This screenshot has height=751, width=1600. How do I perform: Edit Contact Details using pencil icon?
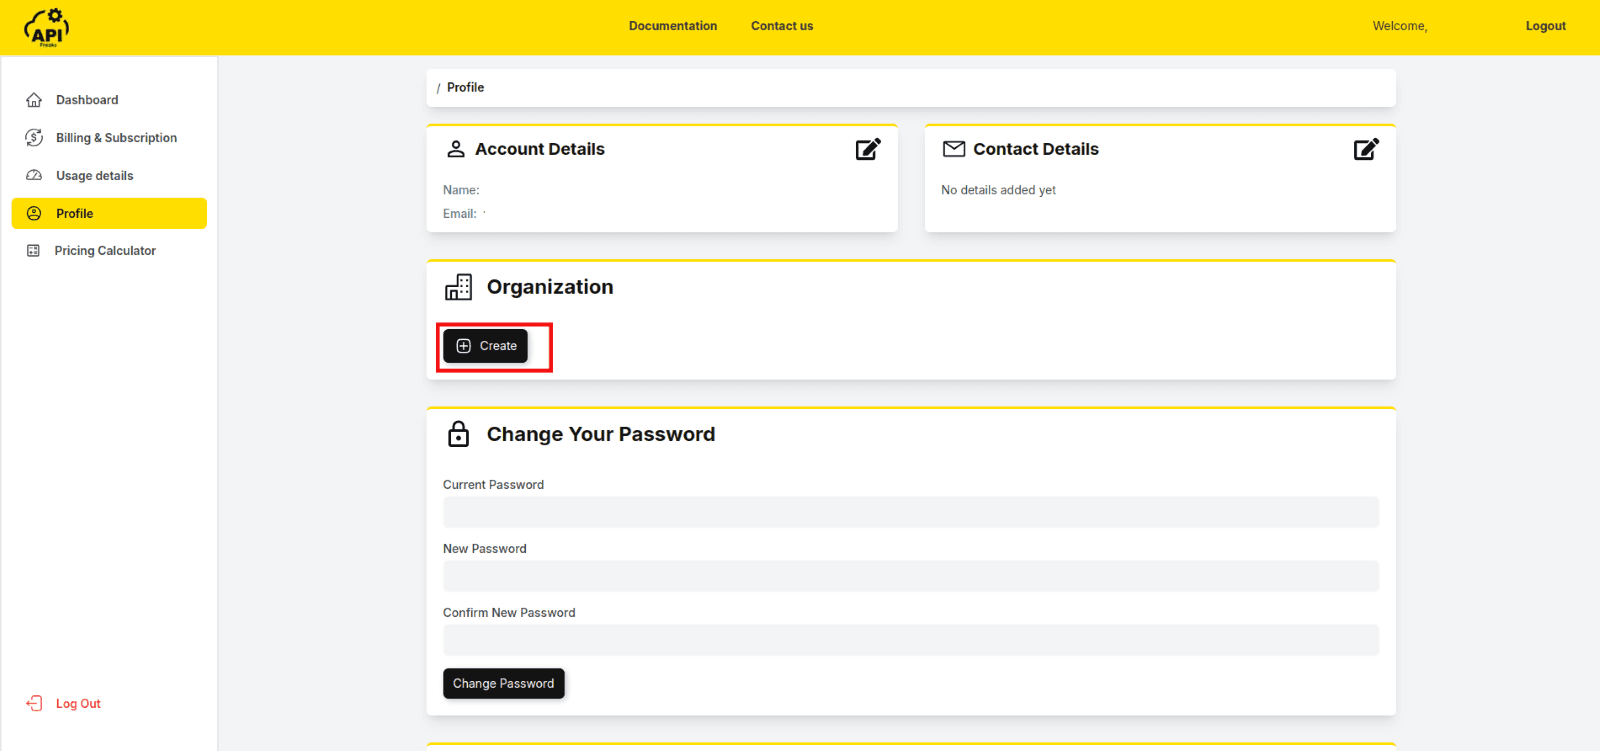[x=1366, y=149]
